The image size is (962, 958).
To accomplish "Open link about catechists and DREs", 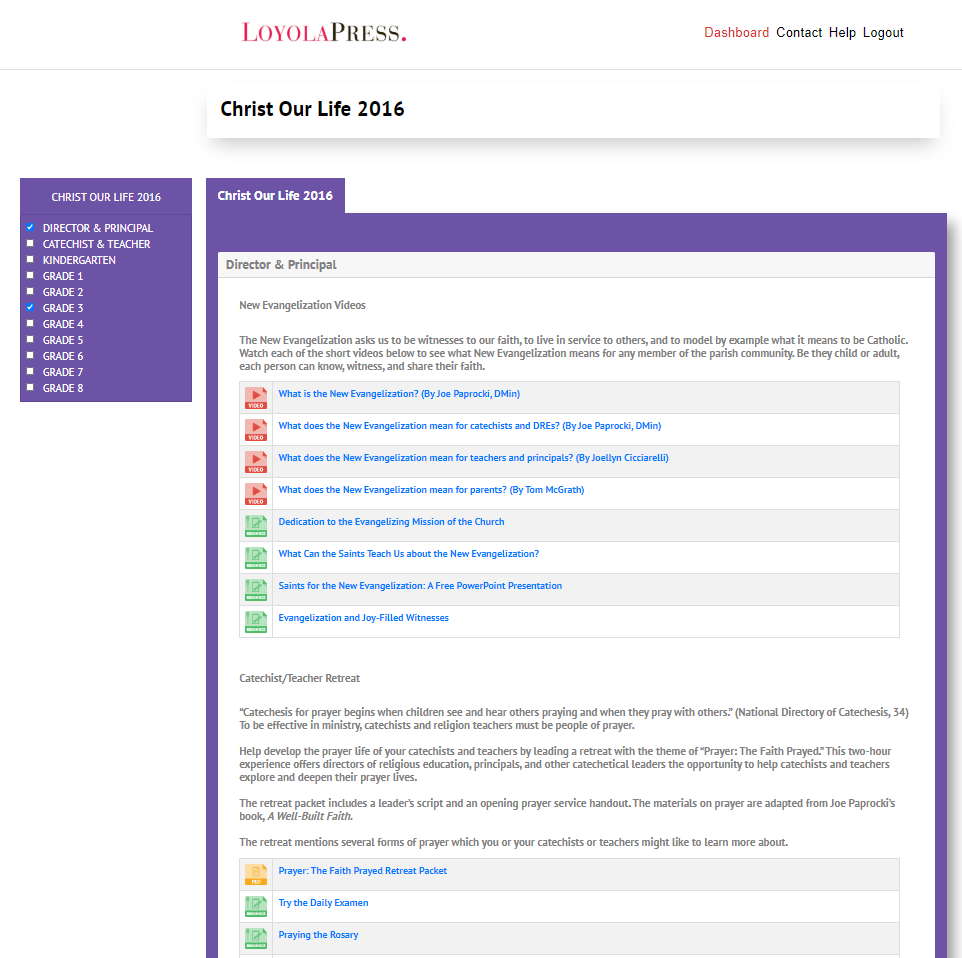I will click(x=470, y=426).
